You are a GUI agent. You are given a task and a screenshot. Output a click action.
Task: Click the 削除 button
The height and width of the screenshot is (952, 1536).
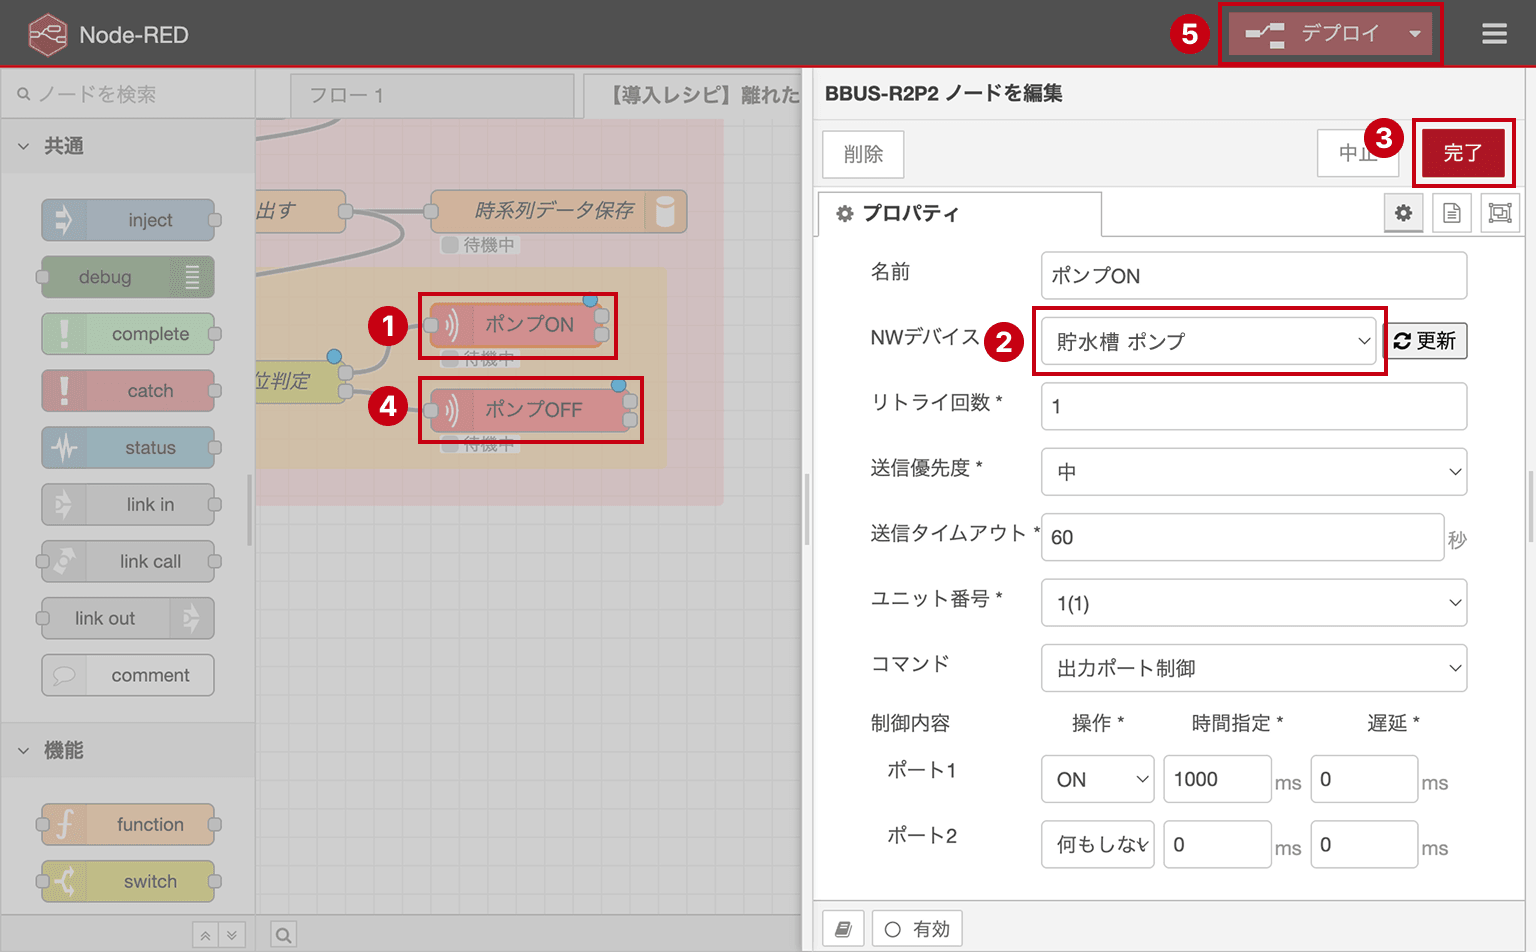click(x=863, y=154)
